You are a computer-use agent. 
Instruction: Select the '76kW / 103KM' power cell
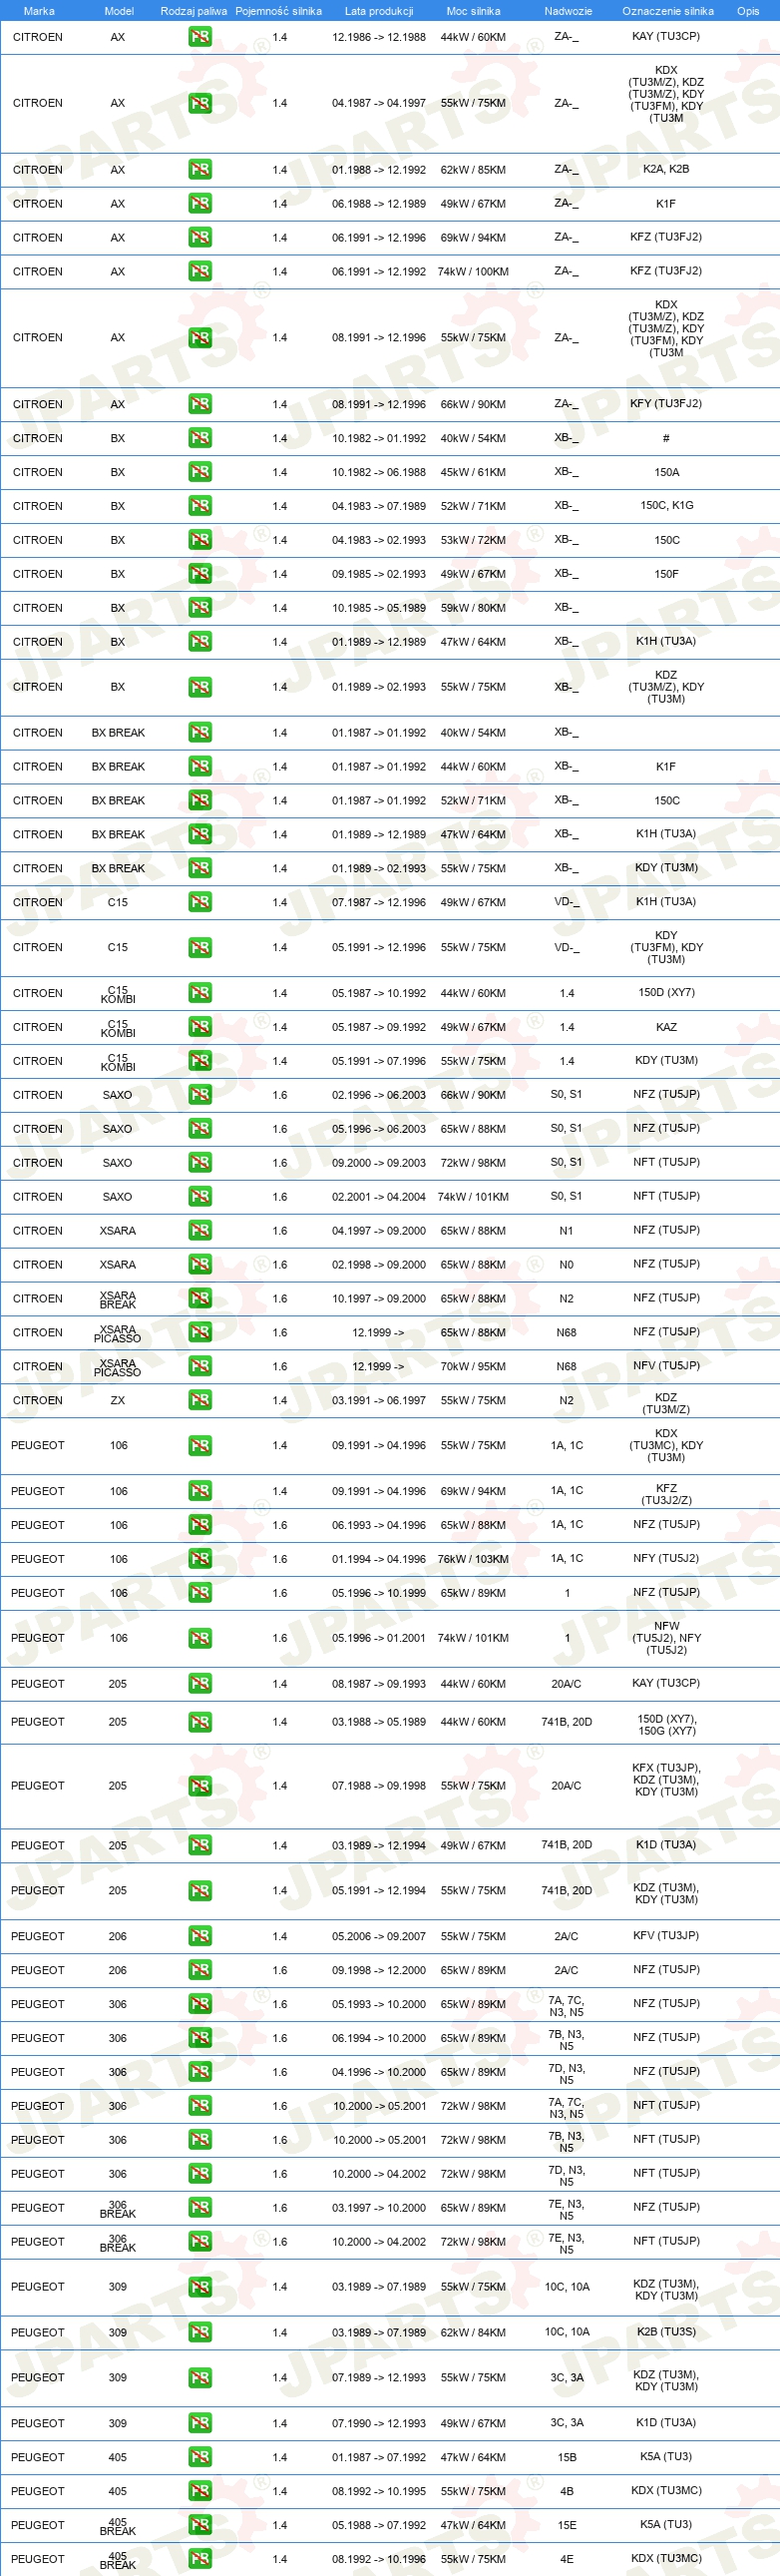473,1559
